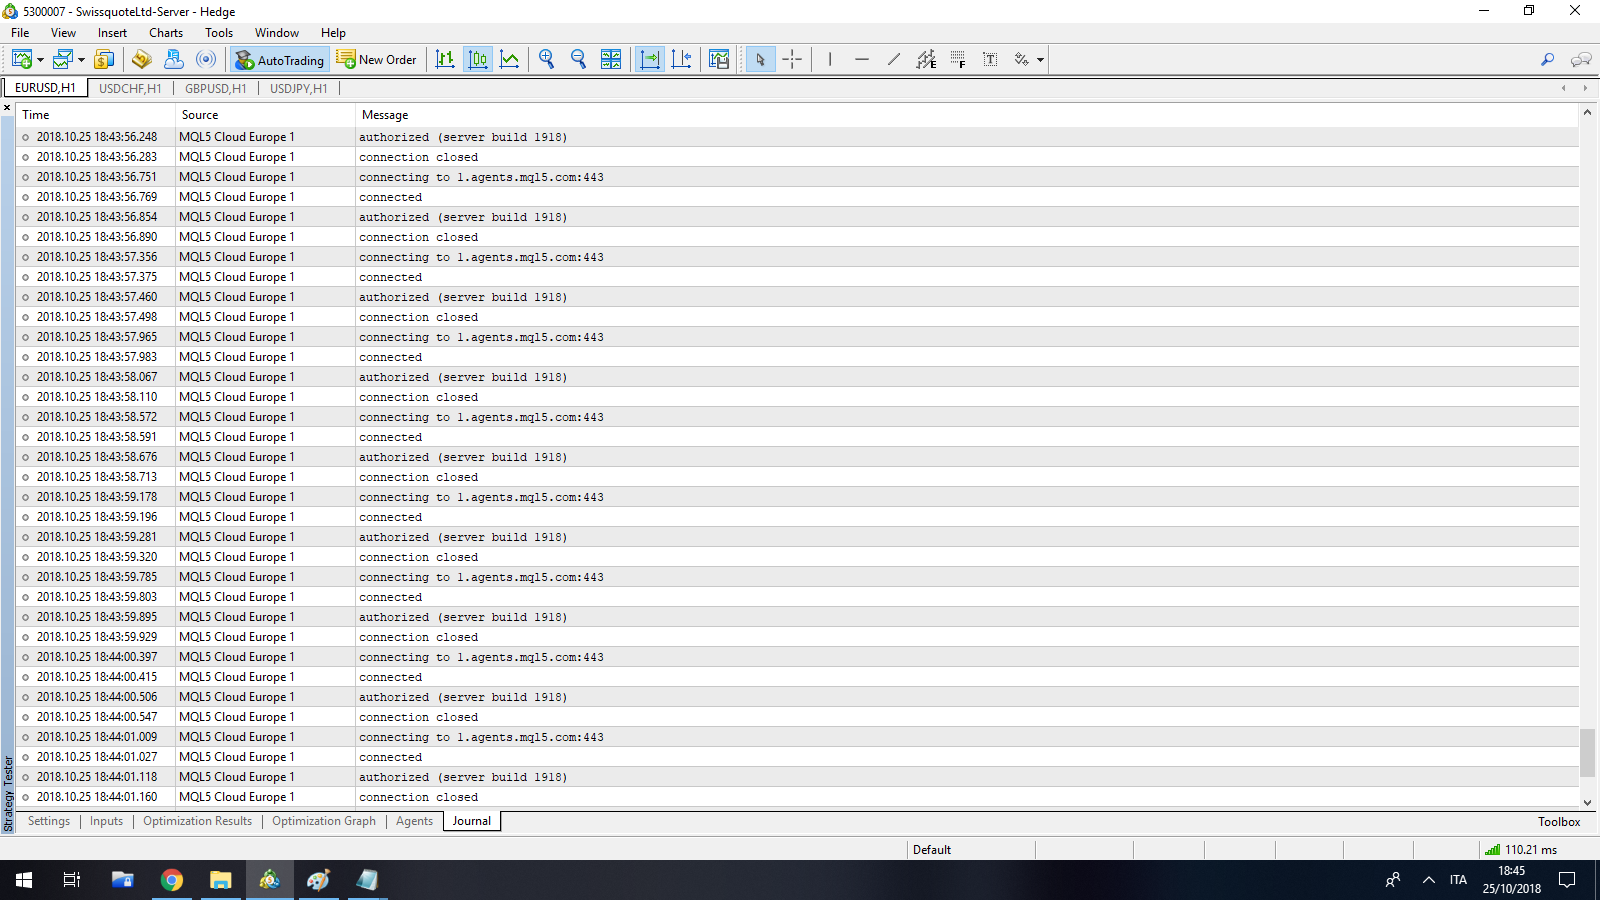This screenshot has height=900, width=1600.
Task: Show hidden system tray icons chevron
Action: coord(1429,880)
